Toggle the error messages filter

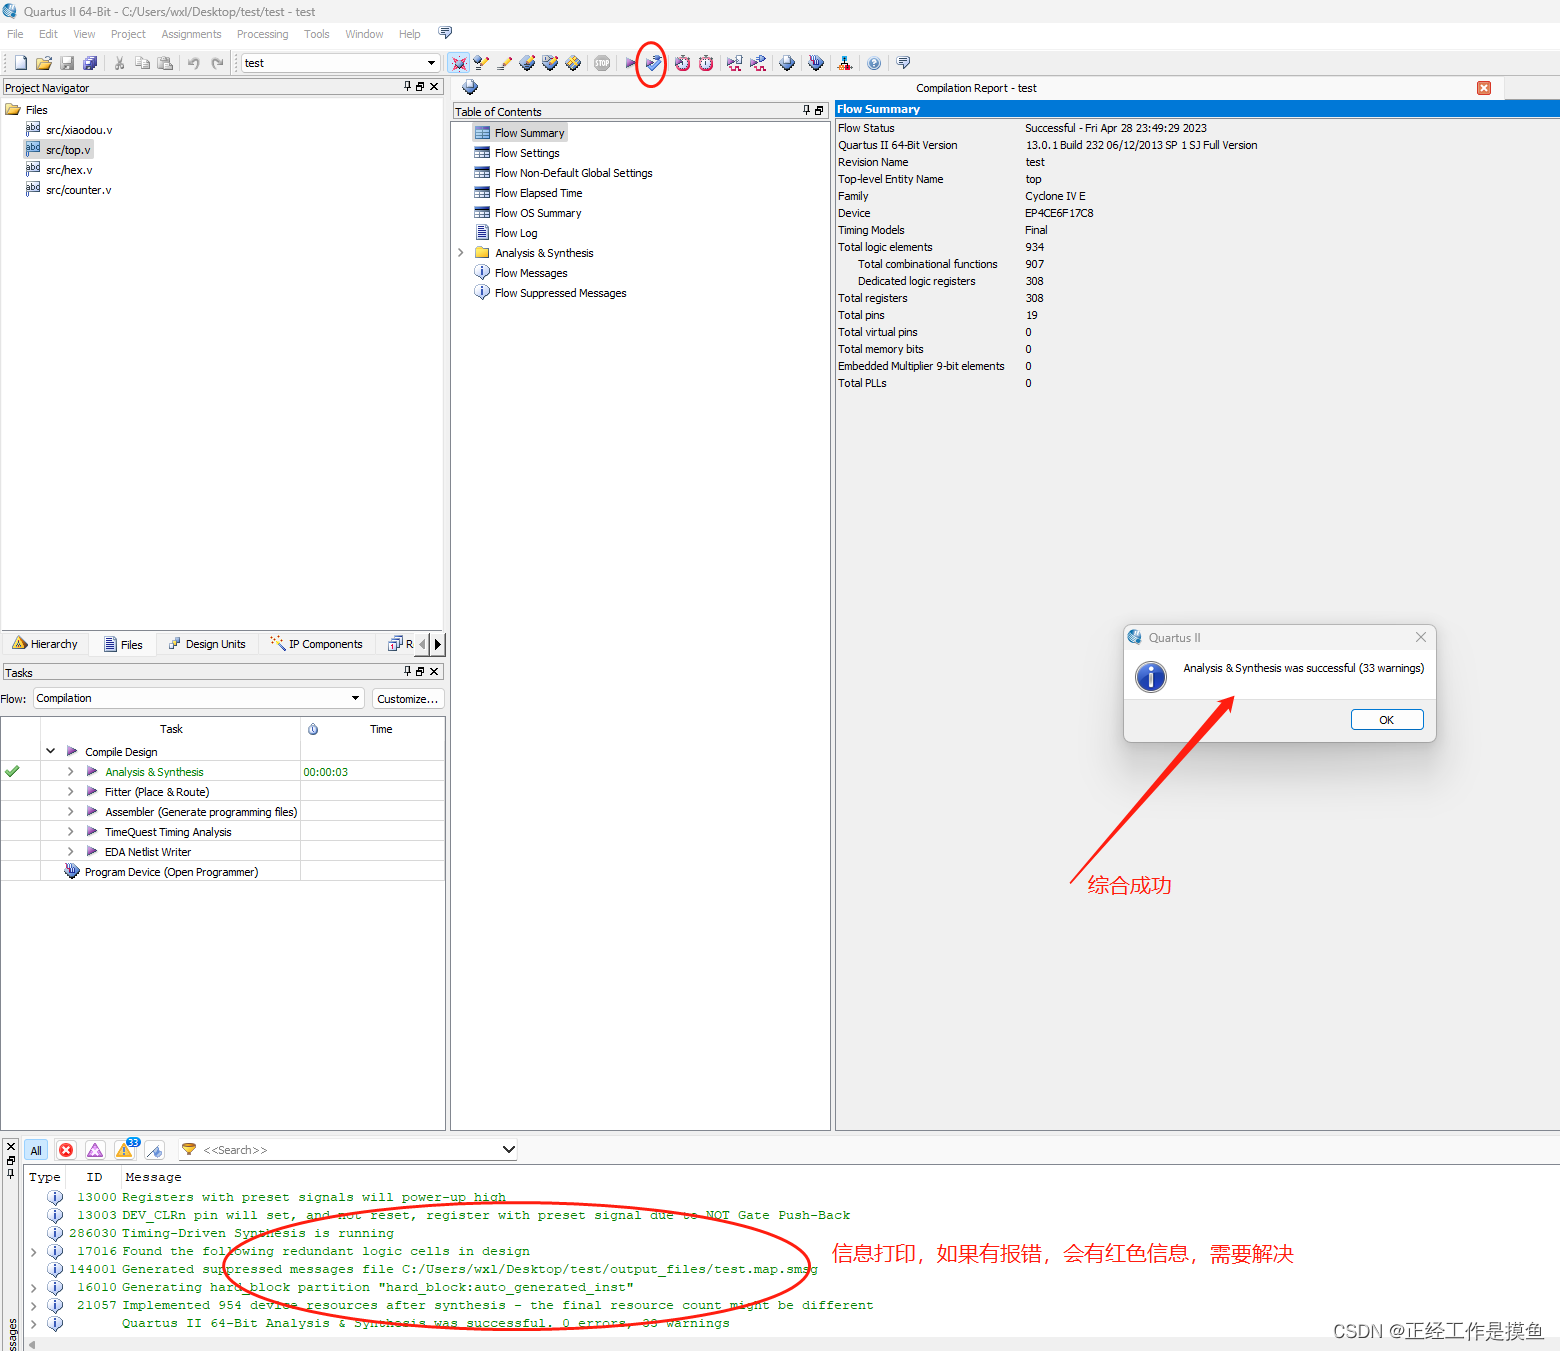[66, 1150]
